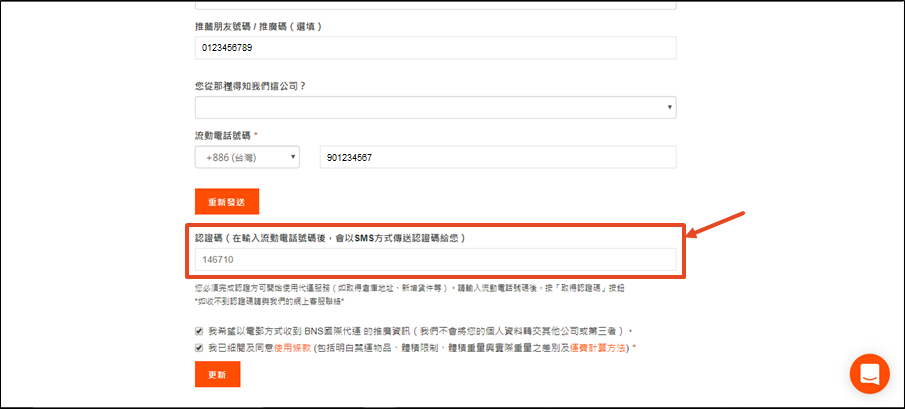Viewport: 905px width, 409px height.
Task: Focus the phone number field with 901234567
Action: click(497, 157)
